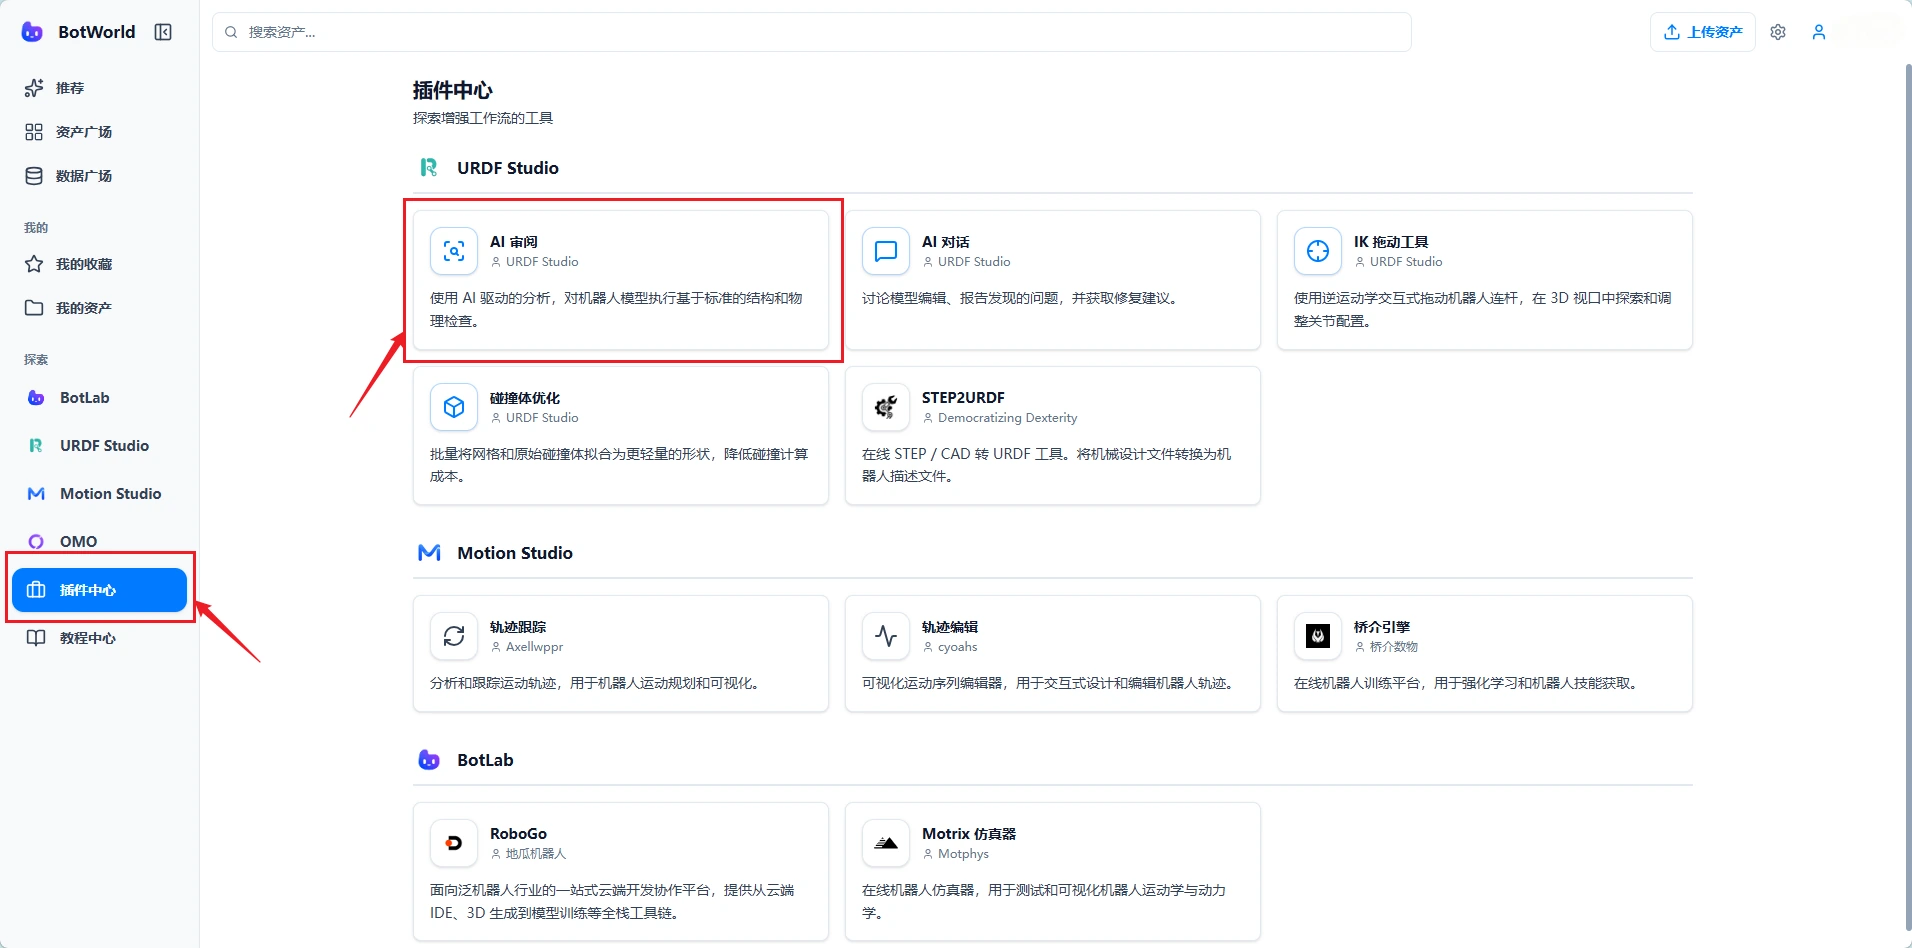Open the Motrix 仿真器 plugin card
Screen dimensions: 1912x948
coord(1053,872)
